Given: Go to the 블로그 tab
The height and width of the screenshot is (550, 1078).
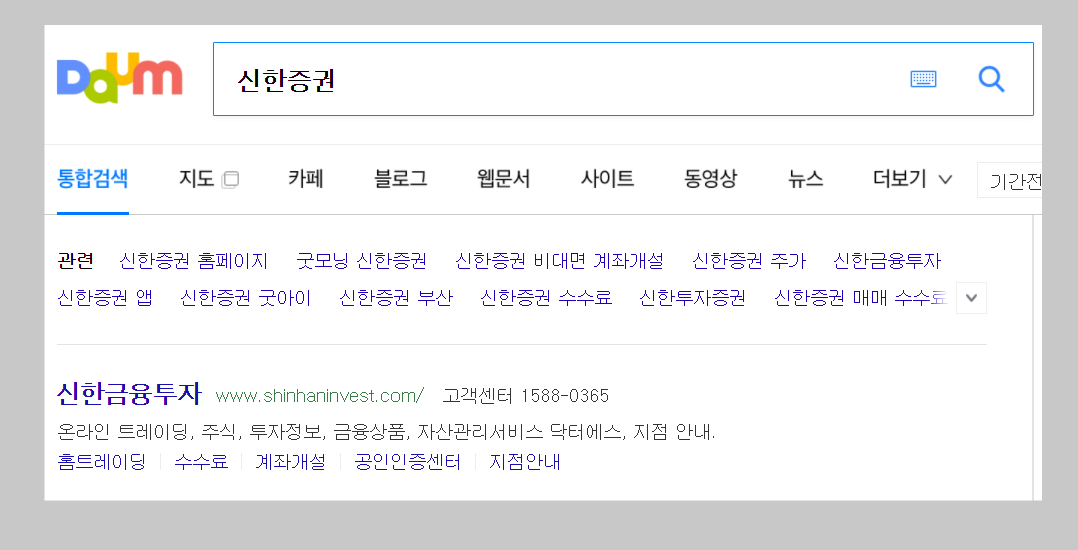Looking at the screenshot, I should coord(401,179).
